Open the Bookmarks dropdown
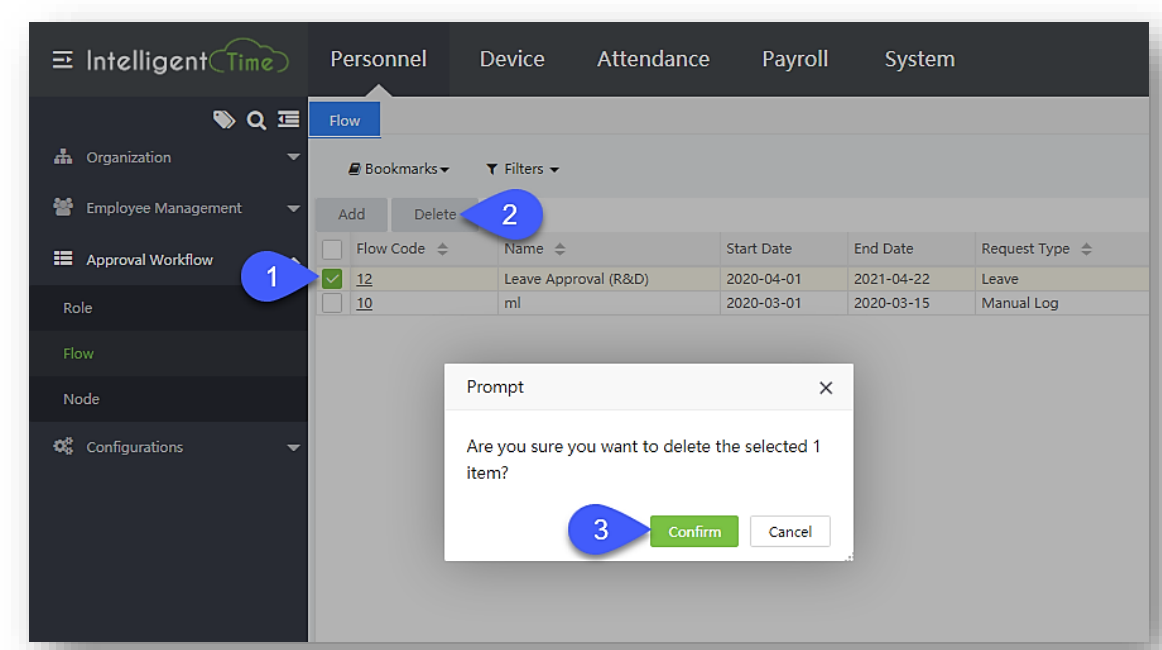This screenshot has height=650, width=1162. tap(398, 169)
